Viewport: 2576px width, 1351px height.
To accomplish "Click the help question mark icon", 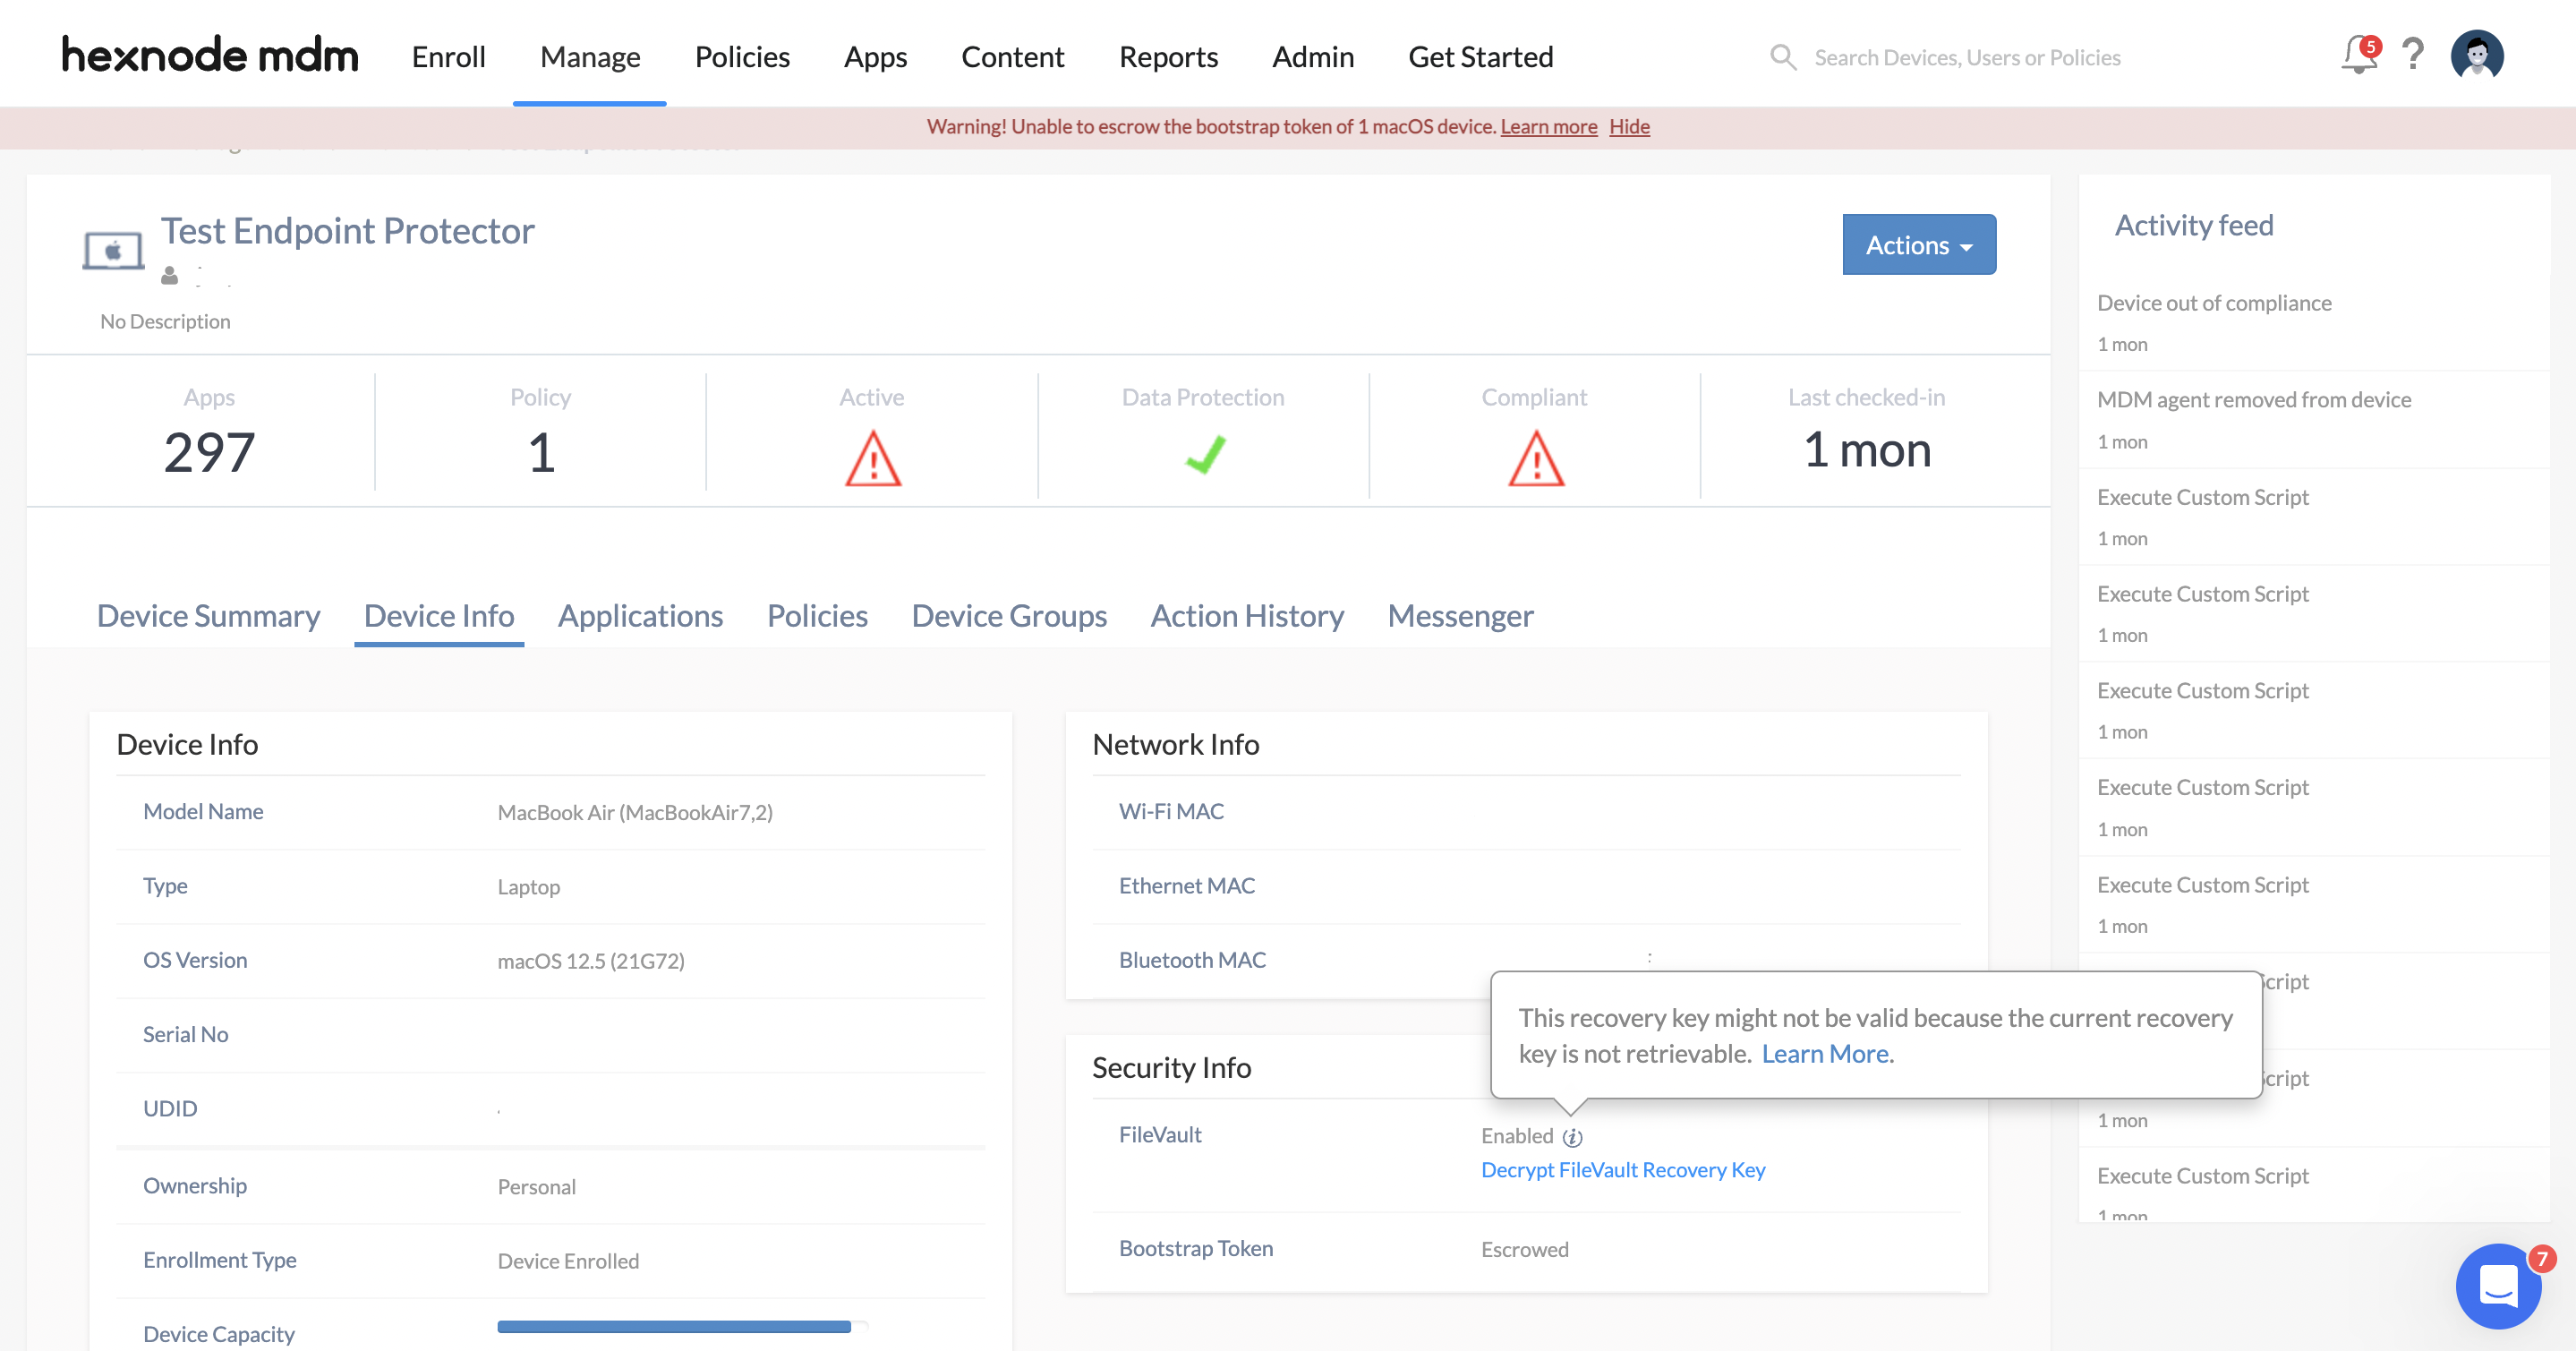I will click(2413, 55).
